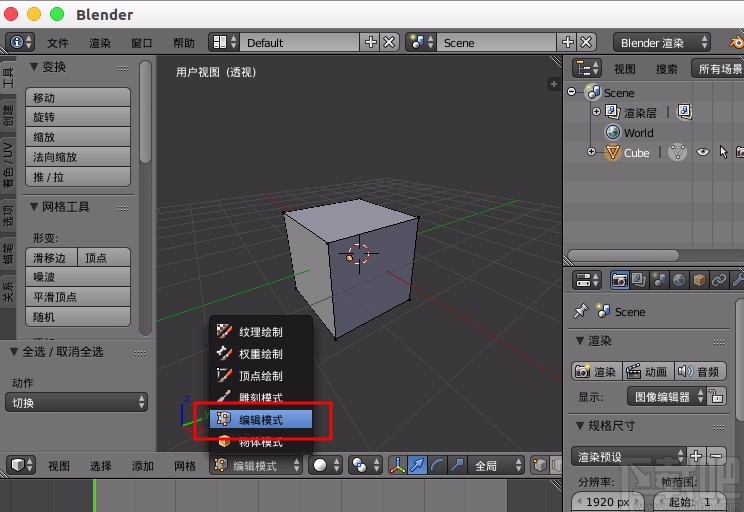Viewport: 744px width, 512px height.
Task: Open the properties editor type selector
Action: point(586,280)
